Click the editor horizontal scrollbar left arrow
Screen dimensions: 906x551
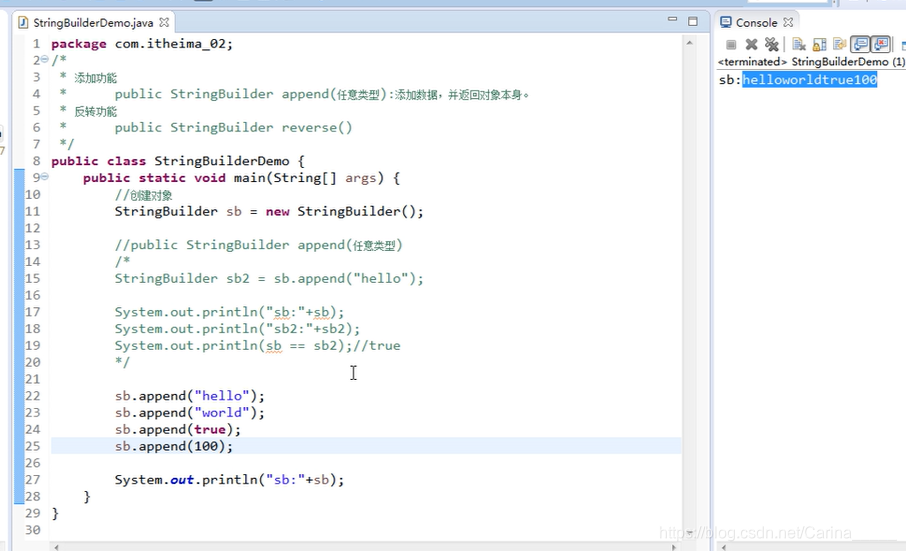pos(56,546)
